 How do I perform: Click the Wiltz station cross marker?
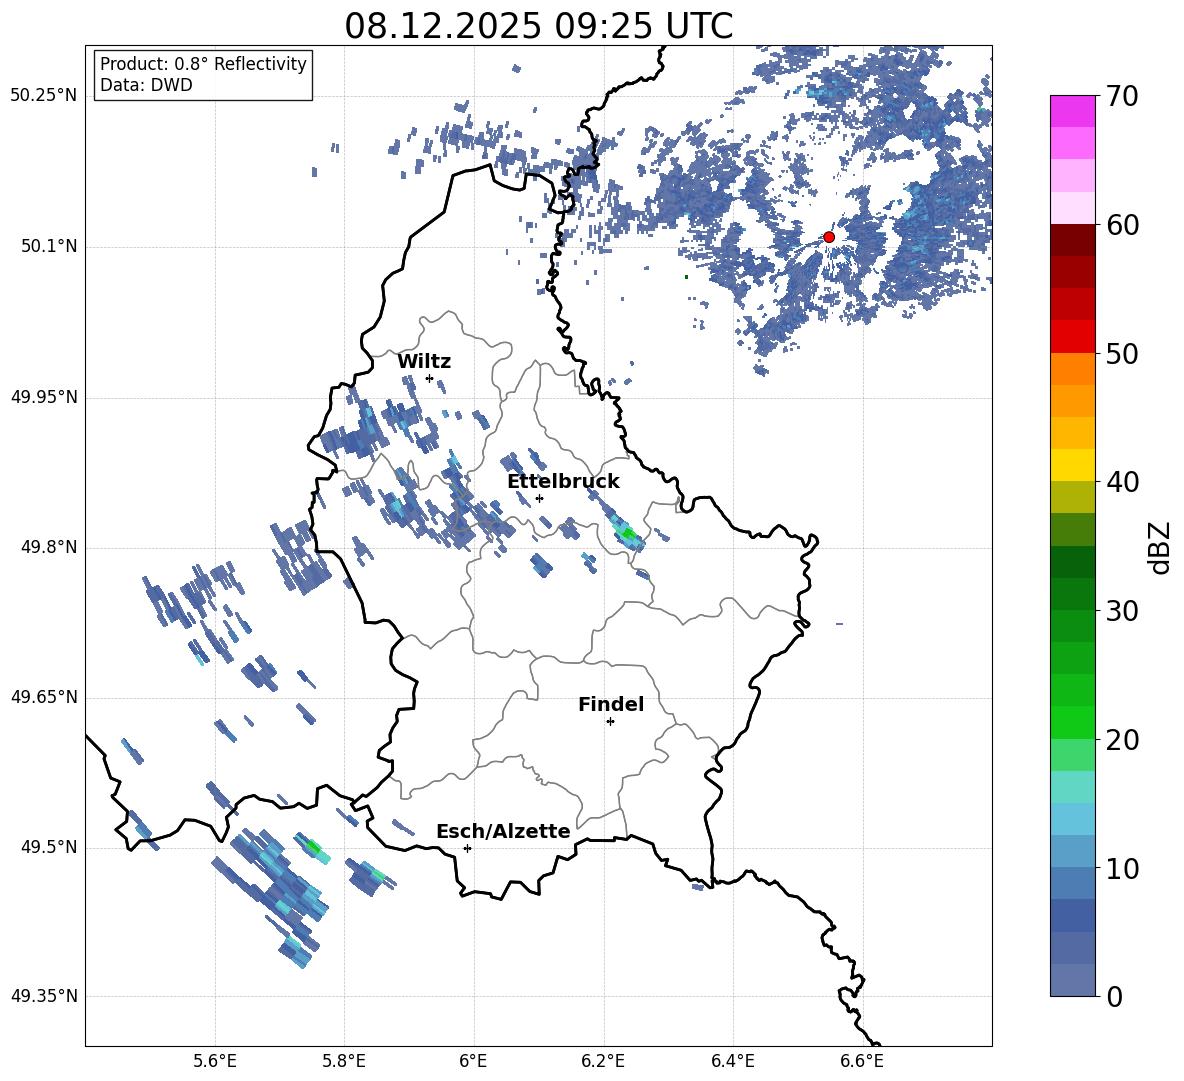(430, 378)
